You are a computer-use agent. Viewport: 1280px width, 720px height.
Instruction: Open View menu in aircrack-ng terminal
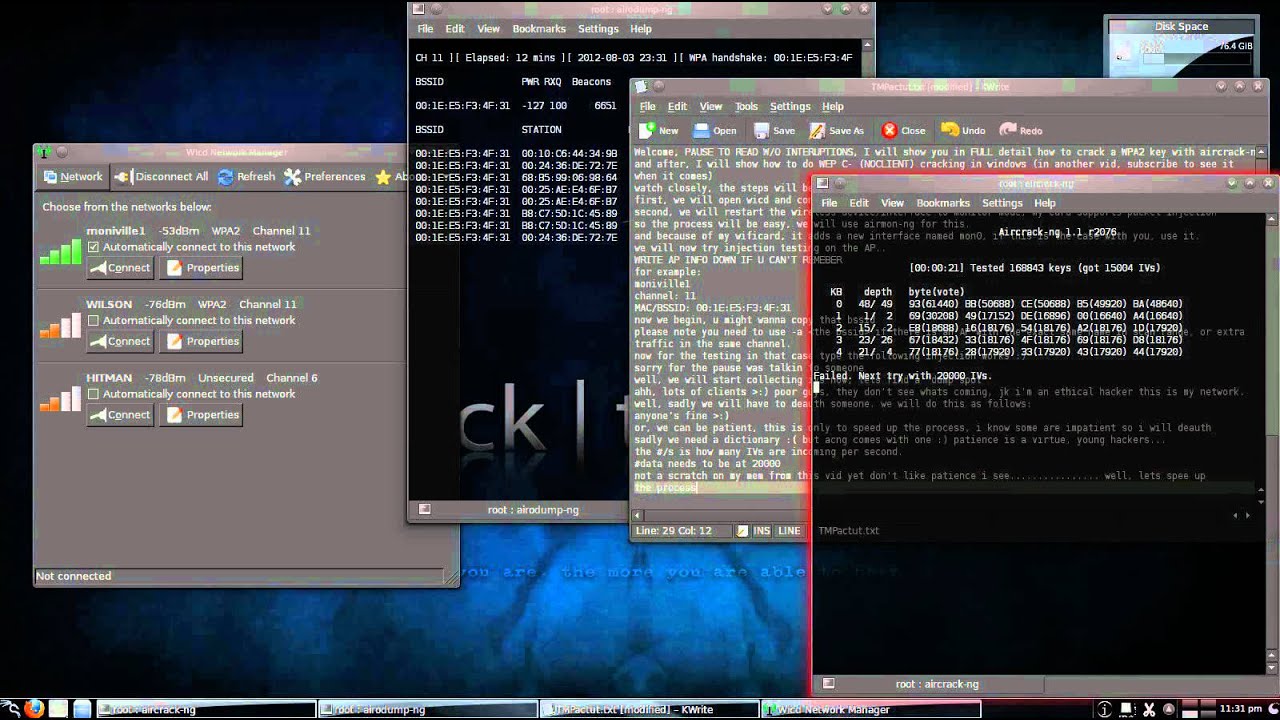892,203
